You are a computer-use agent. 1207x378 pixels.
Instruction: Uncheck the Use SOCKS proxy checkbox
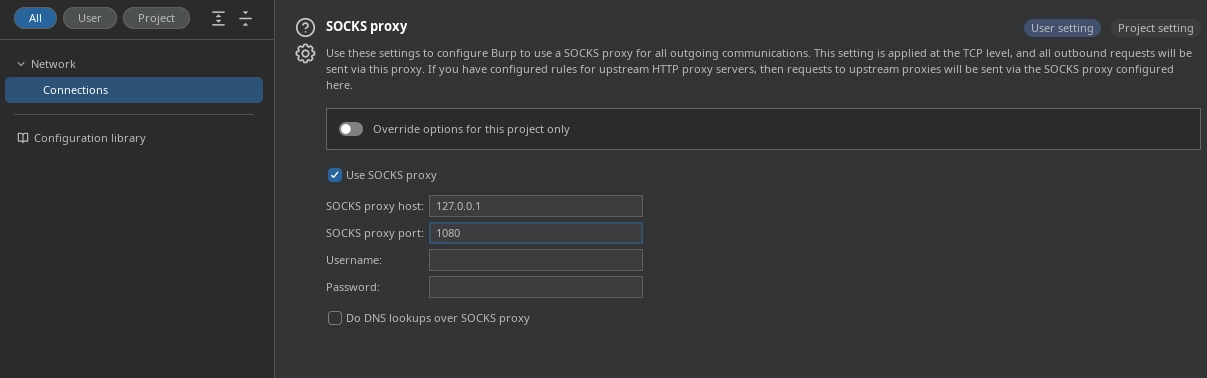[x=335, y=175]
